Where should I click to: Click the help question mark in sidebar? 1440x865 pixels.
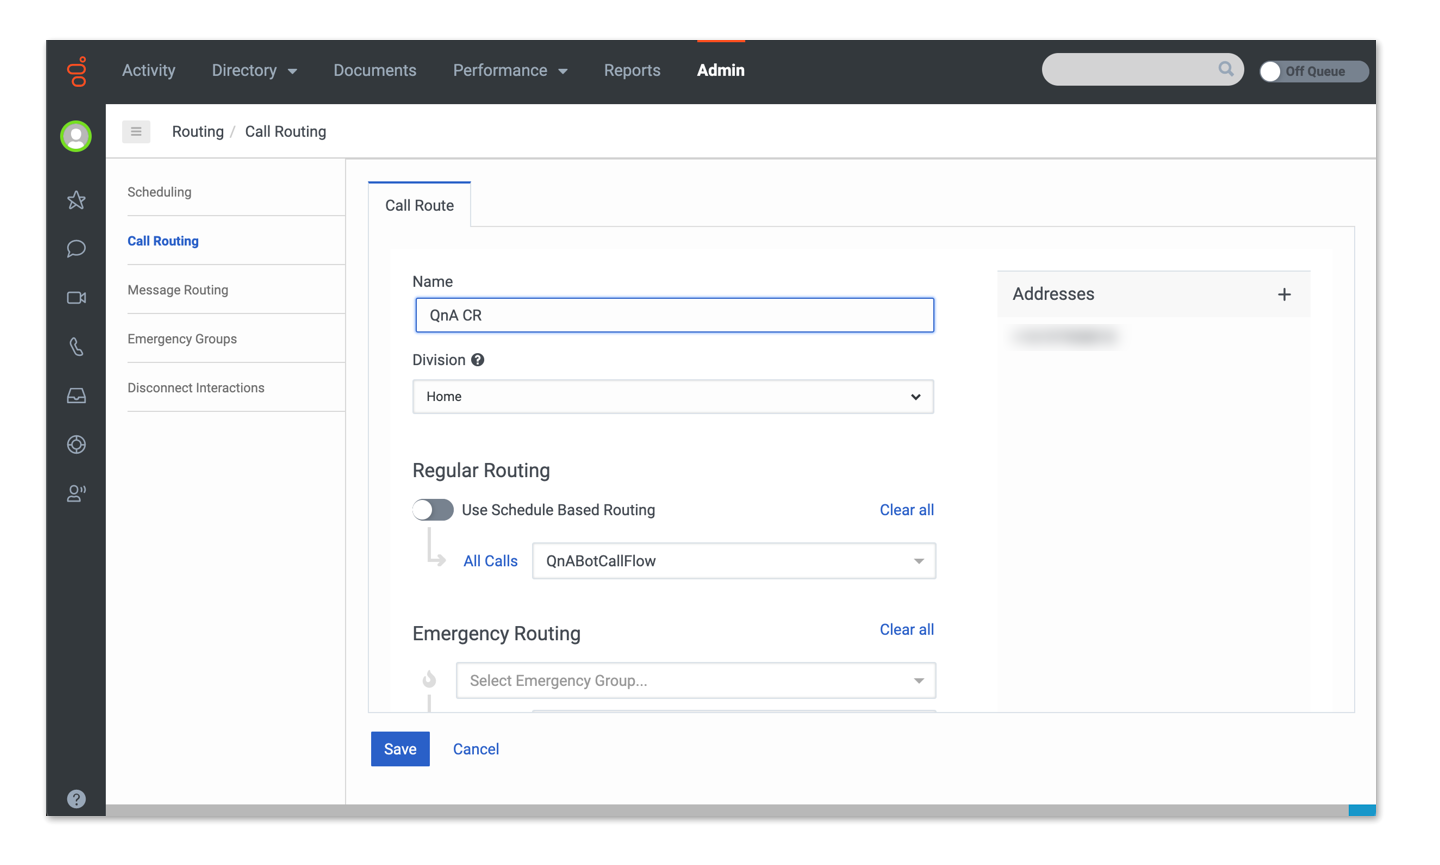pyautogui.click(x=76, y=799)
